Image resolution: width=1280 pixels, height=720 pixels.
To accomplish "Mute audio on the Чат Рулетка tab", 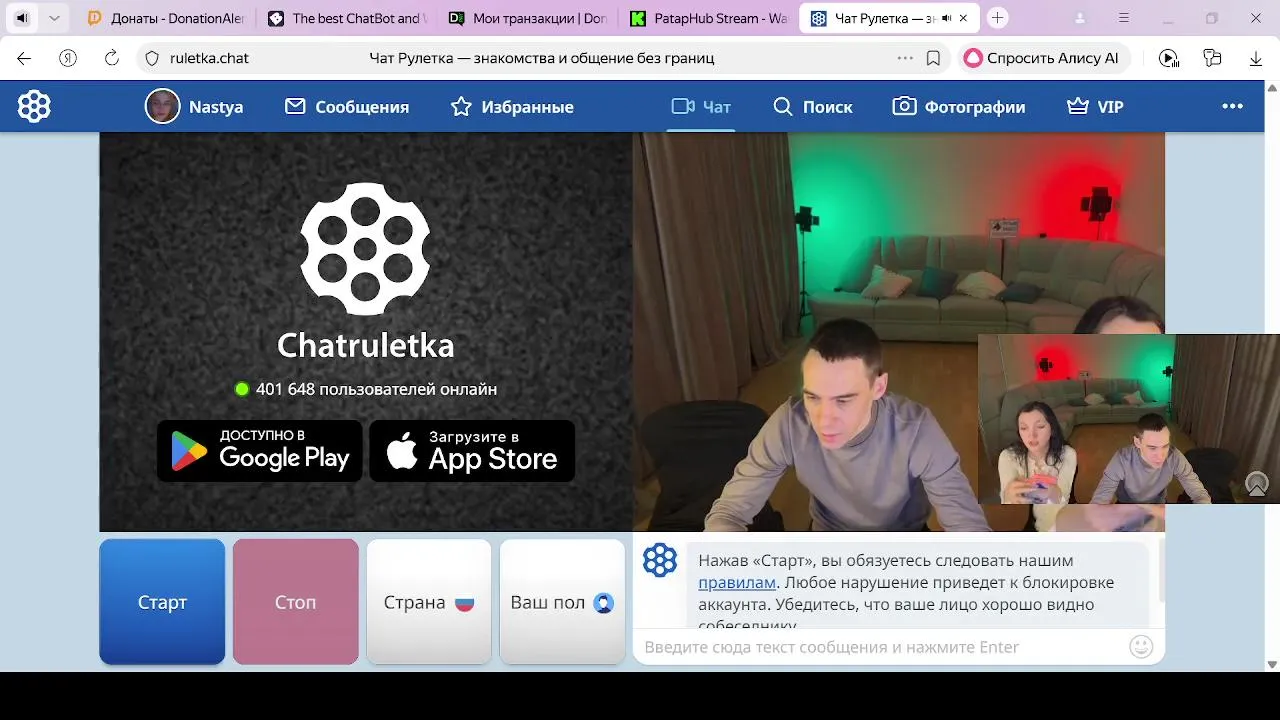I will 946,18.
